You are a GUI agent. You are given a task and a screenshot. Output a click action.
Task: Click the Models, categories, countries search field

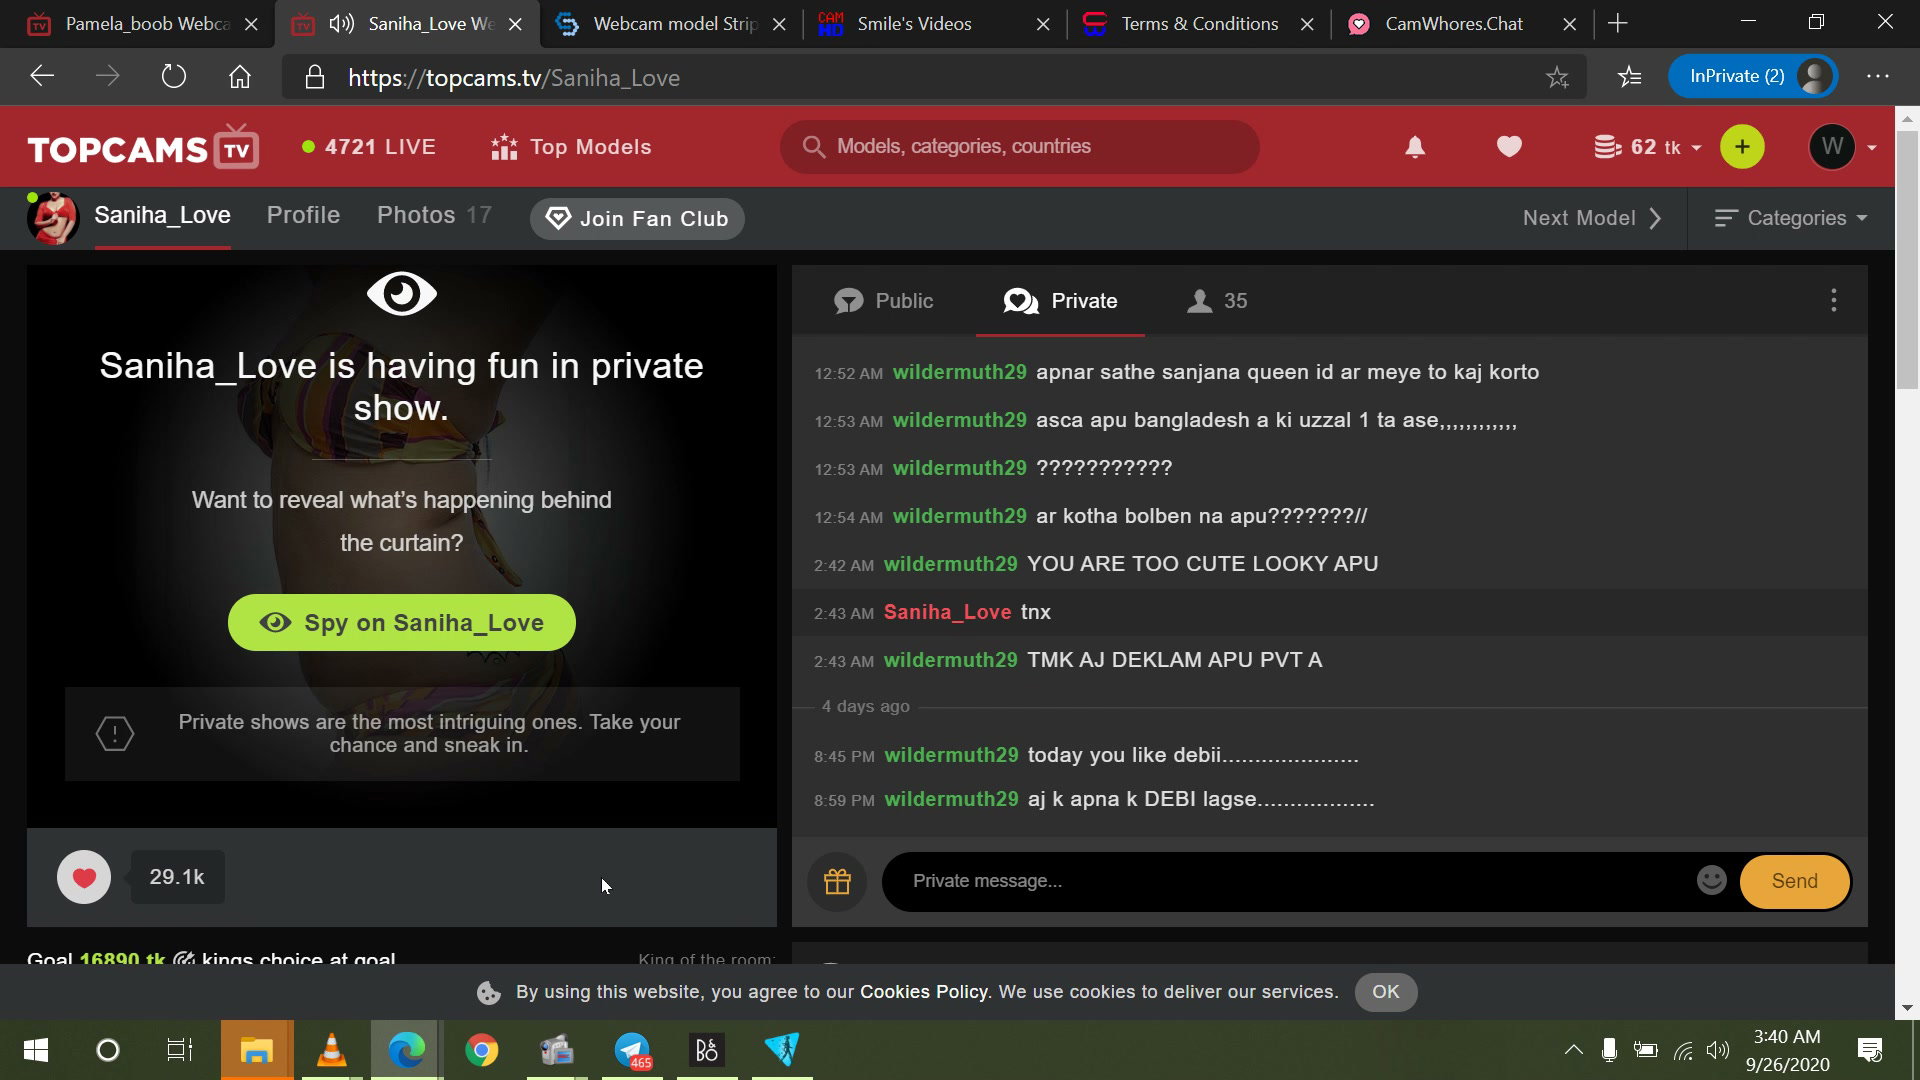click(1019, 147)
